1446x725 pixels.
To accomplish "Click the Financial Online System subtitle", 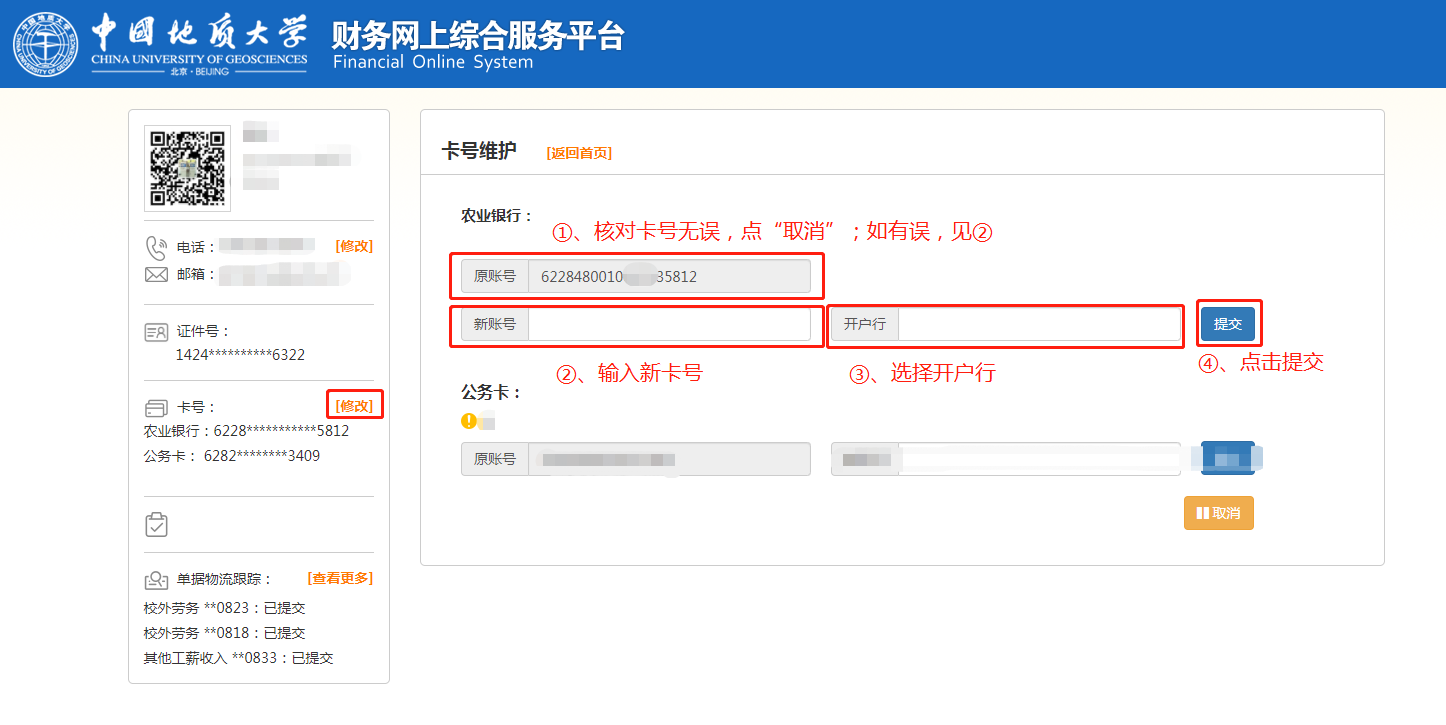I will (x=433, y=62).
